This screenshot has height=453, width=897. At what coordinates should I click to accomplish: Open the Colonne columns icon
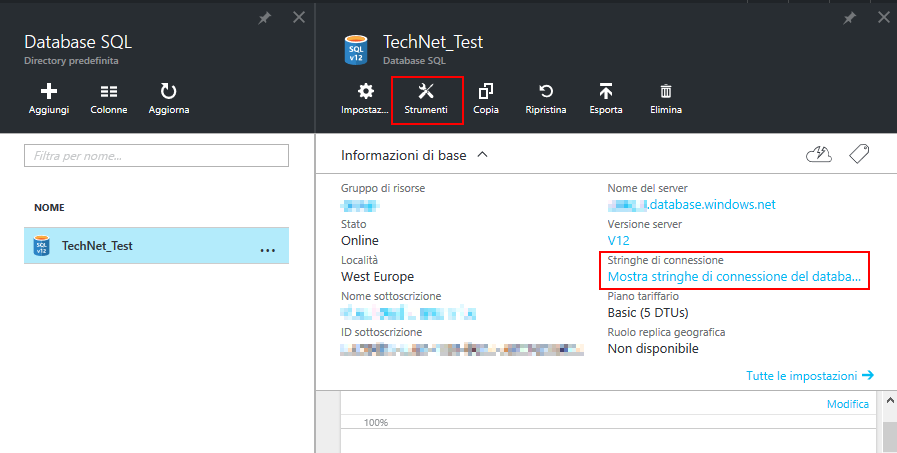(109, 92)
